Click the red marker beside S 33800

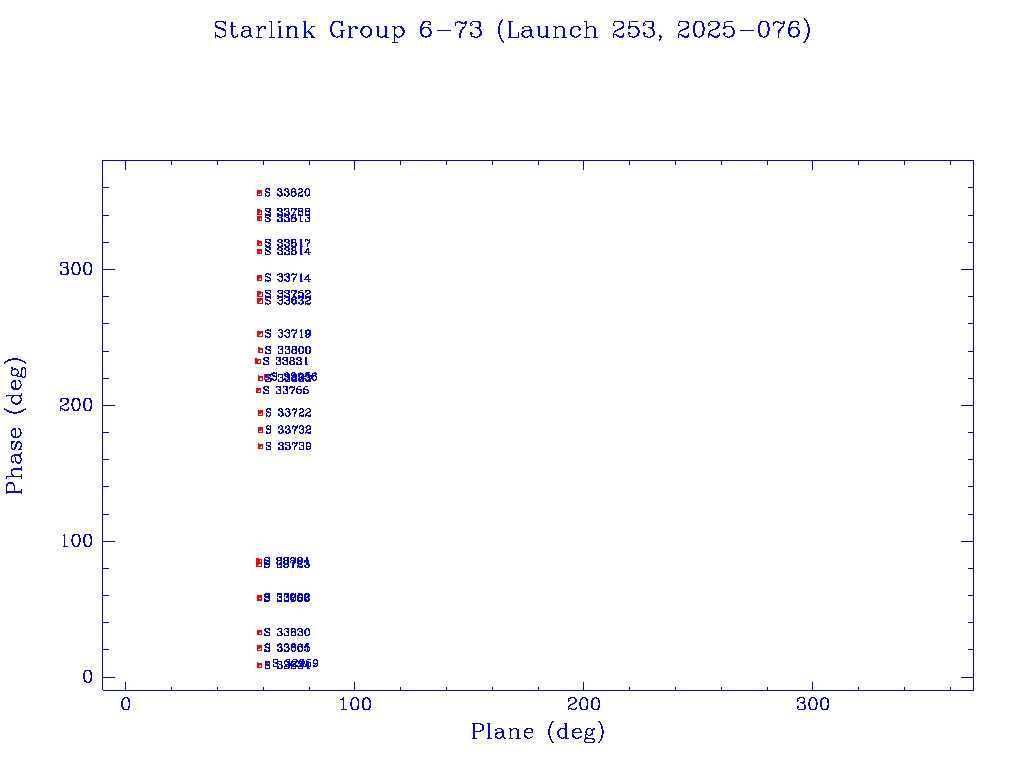coord(260,351)
